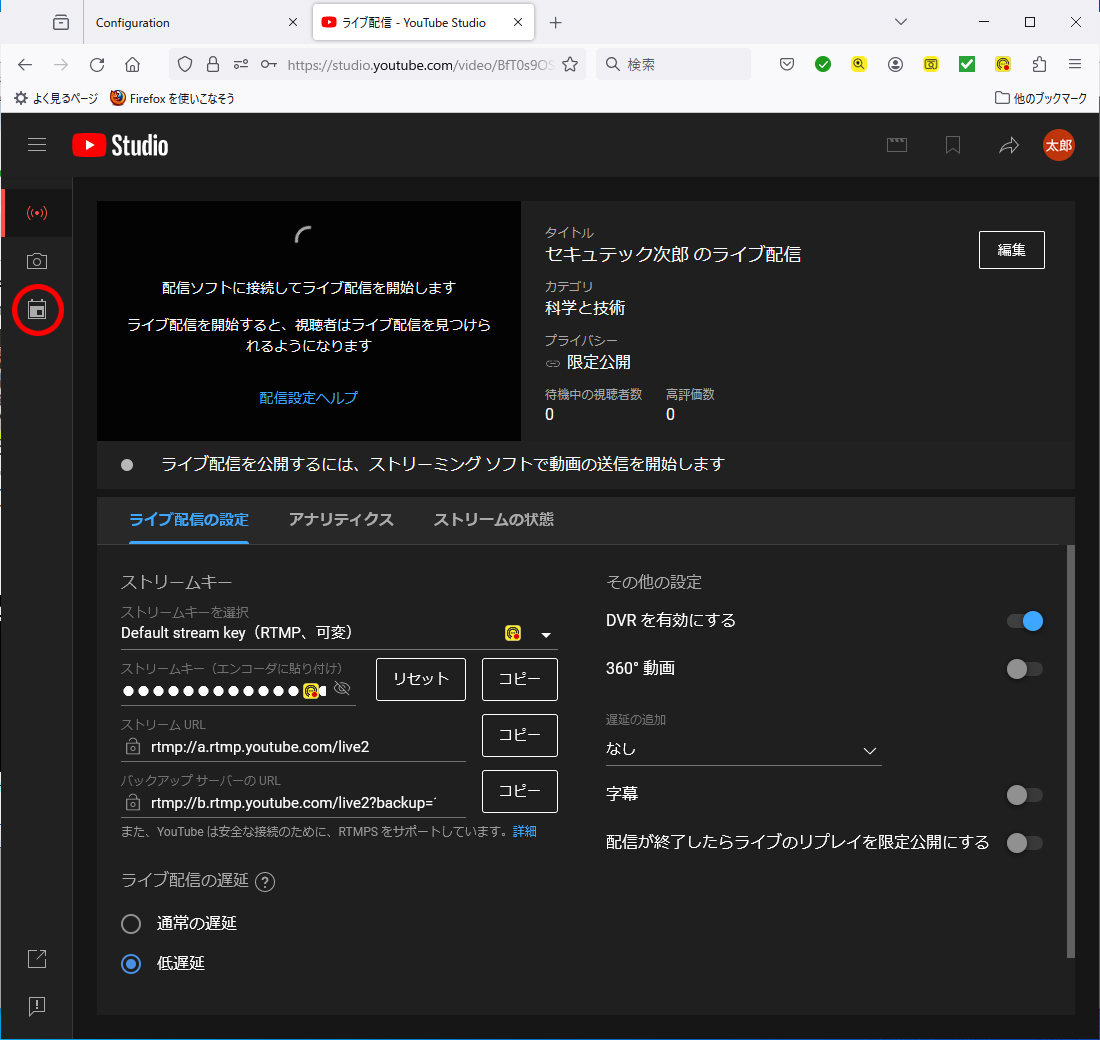1100x1040 pixels.
Task: Copy the stream key with コピー button
Action: [x=520, y=679]
